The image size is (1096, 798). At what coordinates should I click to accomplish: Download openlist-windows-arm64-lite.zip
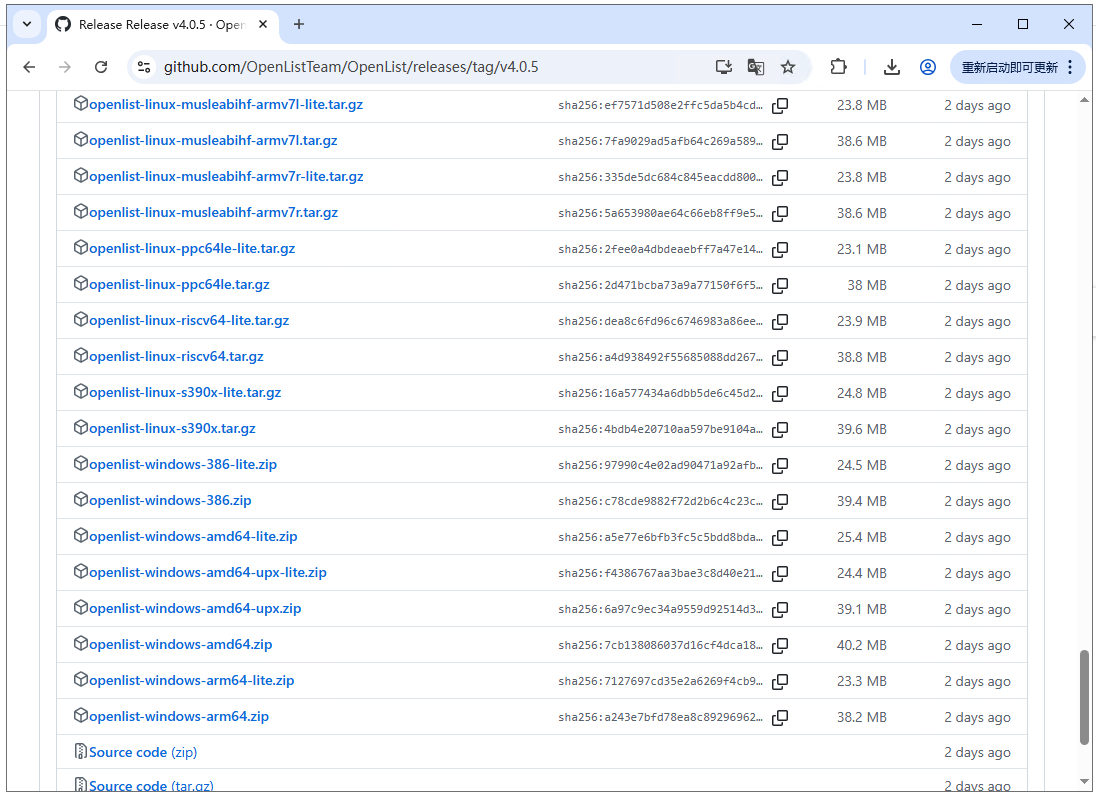tap(192, 681)
